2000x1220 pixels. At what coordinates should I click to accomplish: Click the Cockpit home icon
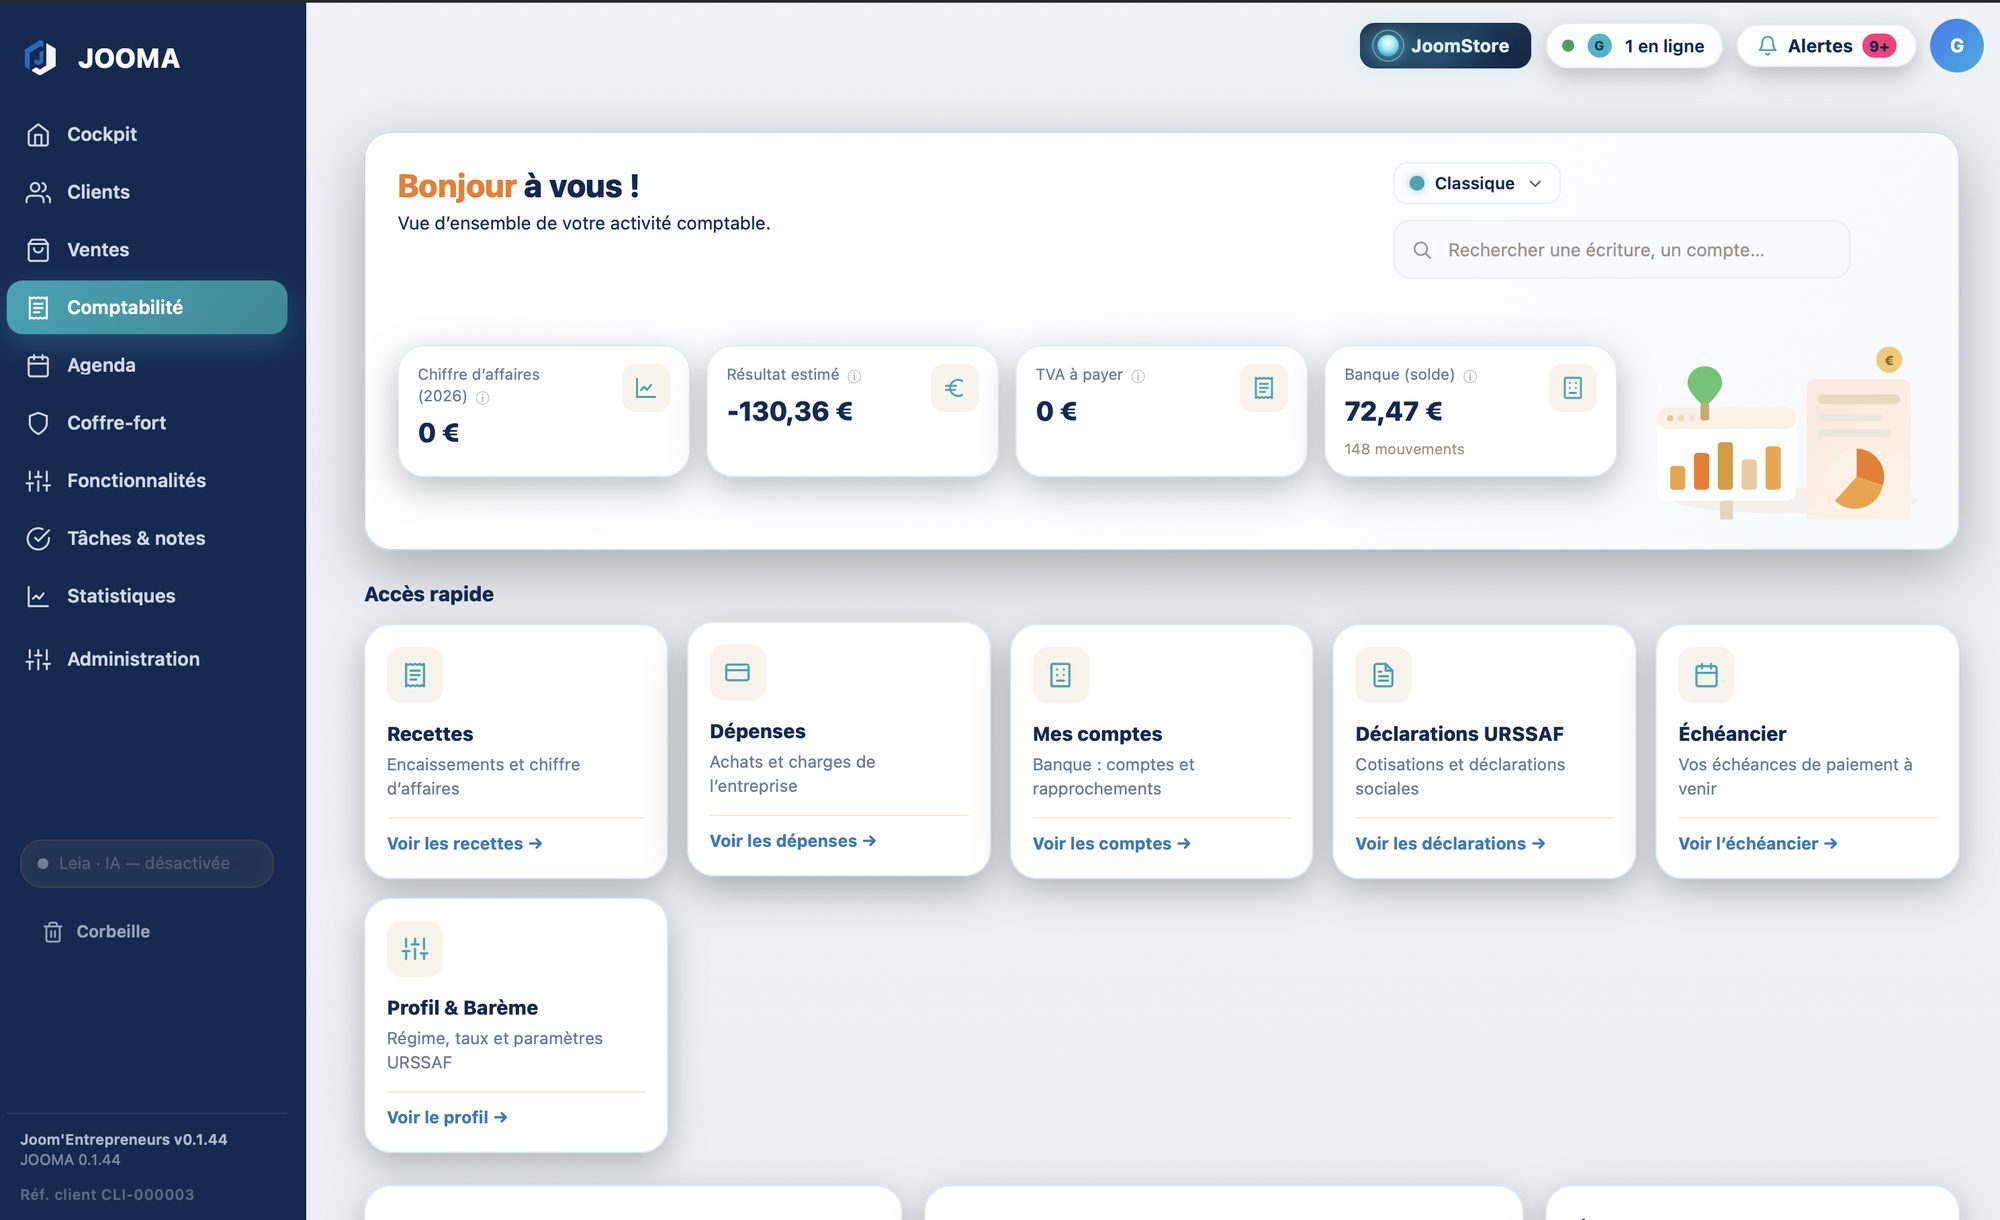click(x=38, y=135)
